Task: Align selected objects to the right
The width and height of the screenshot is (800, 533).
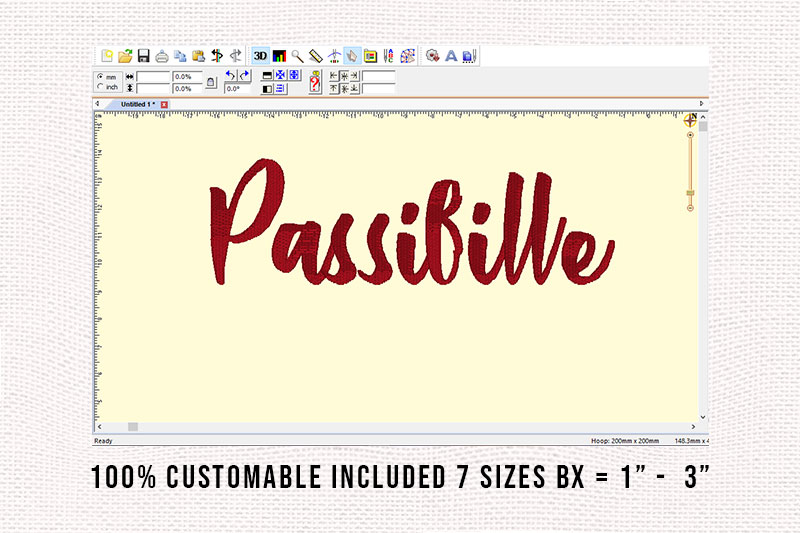Action: (355, 76)
